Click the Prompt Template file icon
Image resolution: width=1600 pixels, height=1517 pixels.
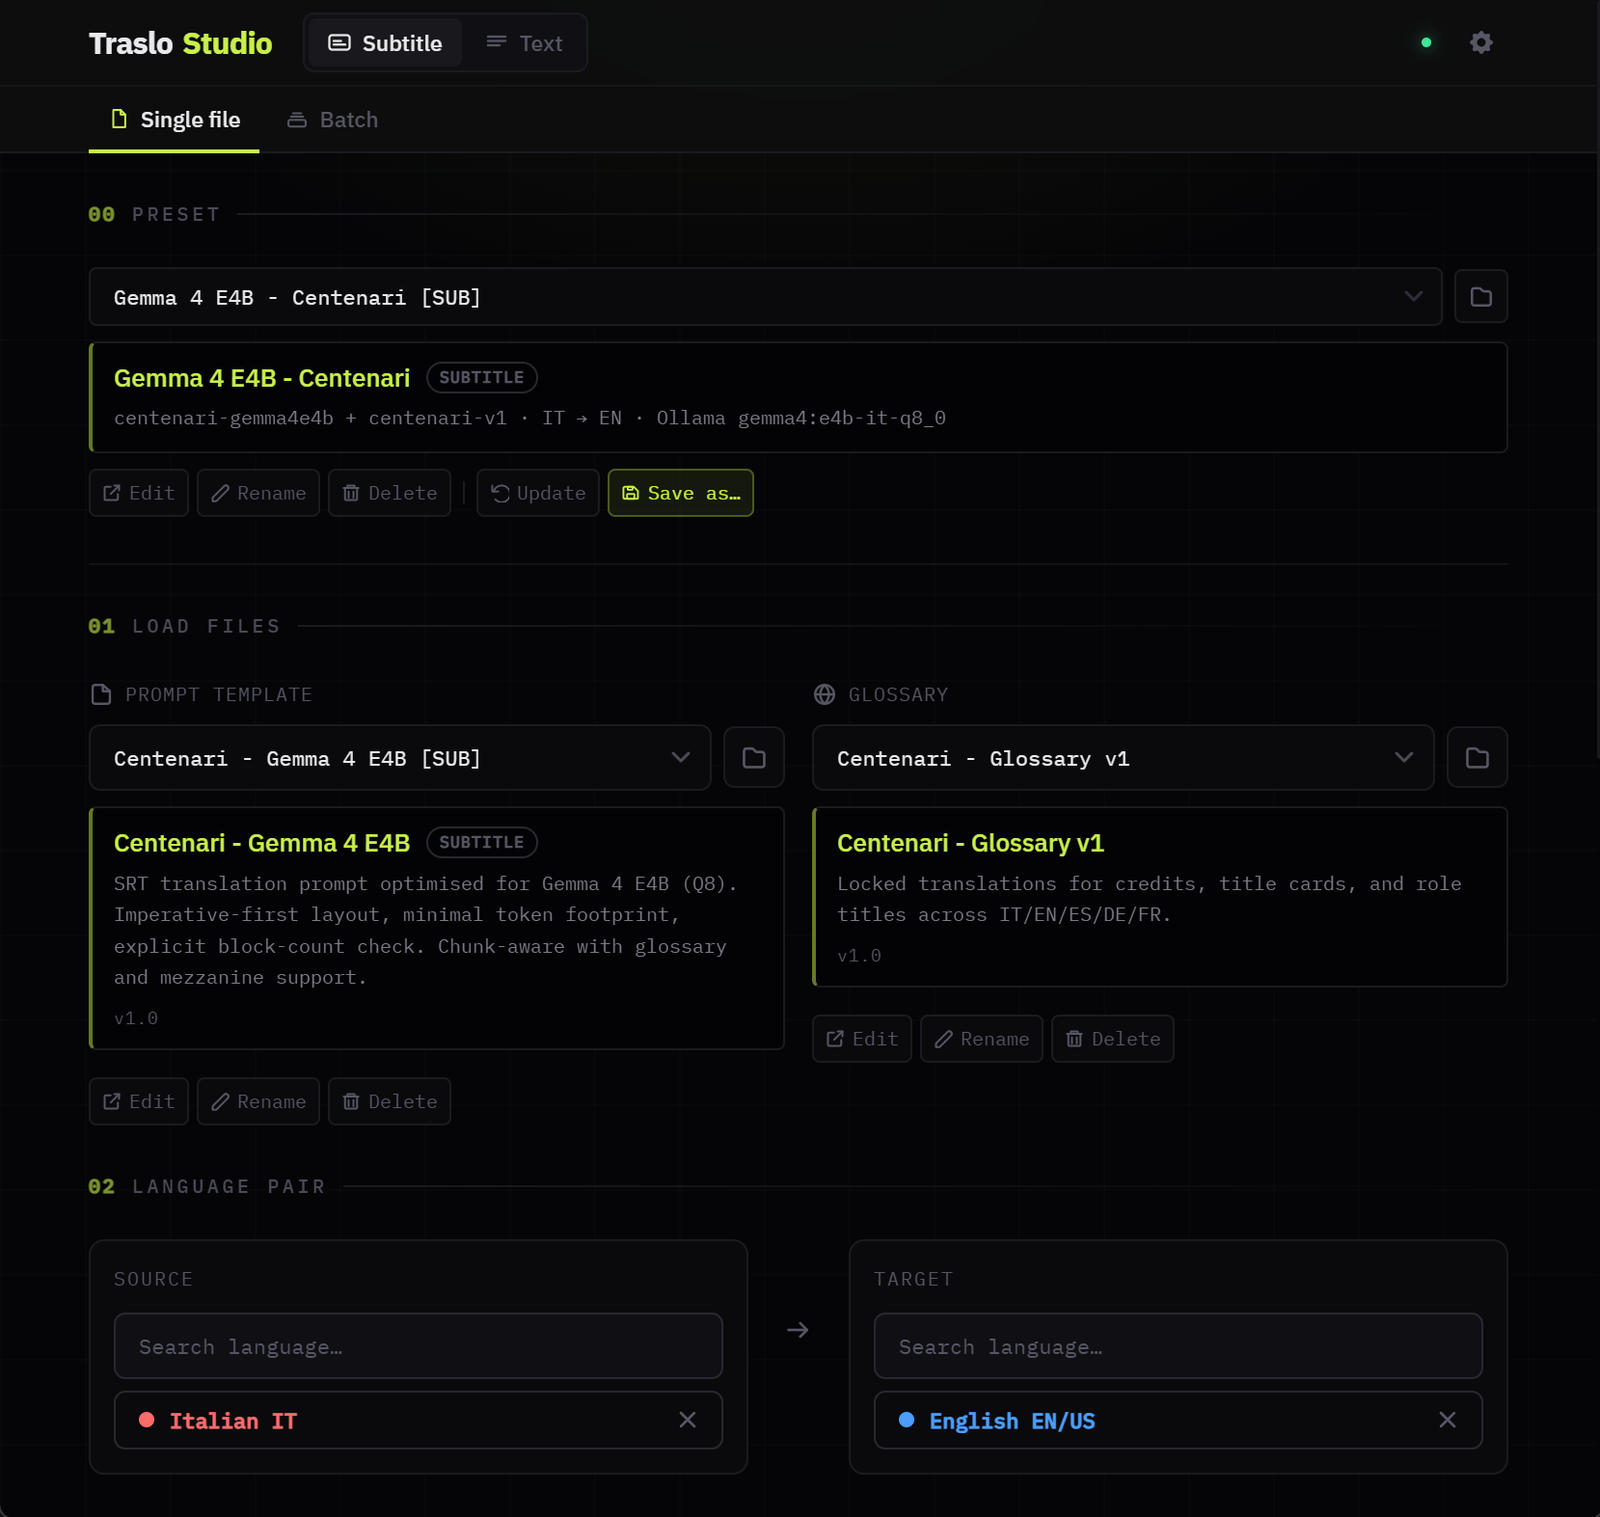[x=101, y=694]
